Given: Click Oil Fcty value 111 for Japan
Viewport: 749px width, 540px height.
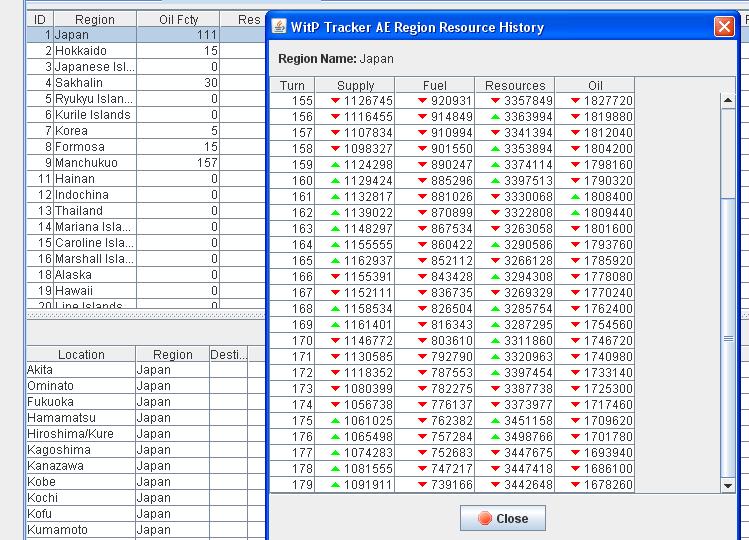Looking at the screenshot, I should (178, 34).
